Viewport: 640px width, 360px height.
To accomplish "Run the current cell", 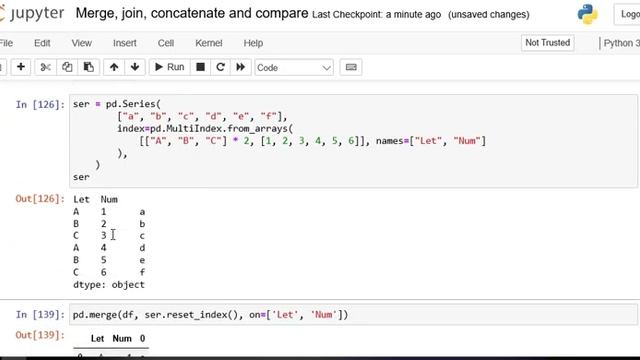I will [x=170, y=67].
